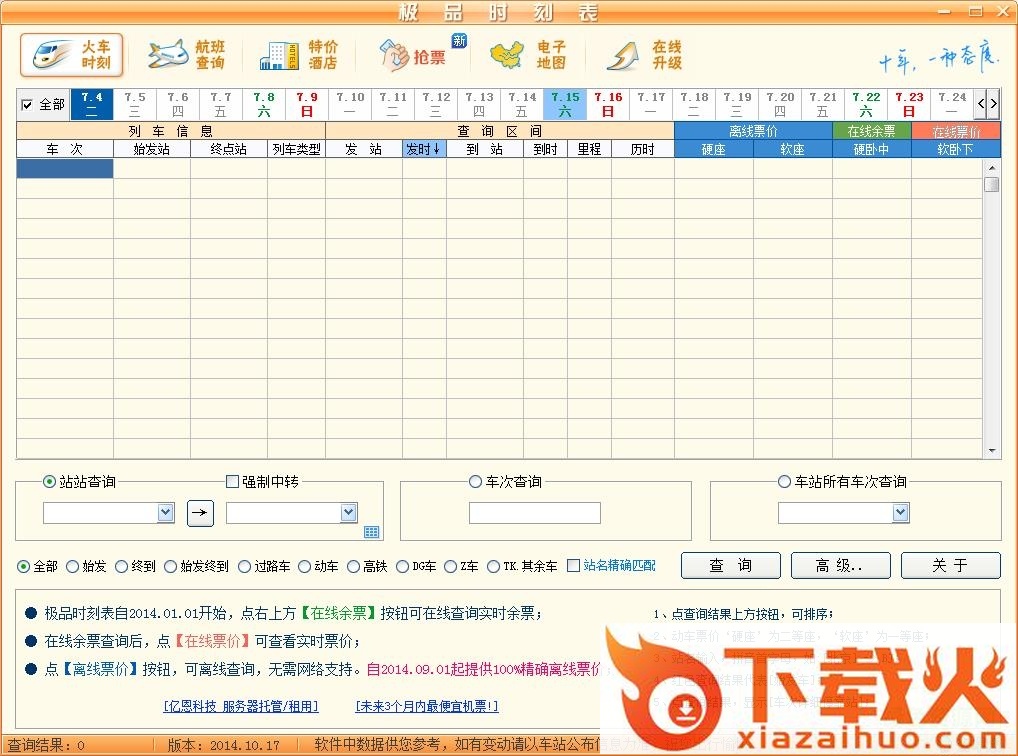Open the 航班查询 flight search module
Image resolution: width=1018 pixels, height=756 pixels.
186,55
